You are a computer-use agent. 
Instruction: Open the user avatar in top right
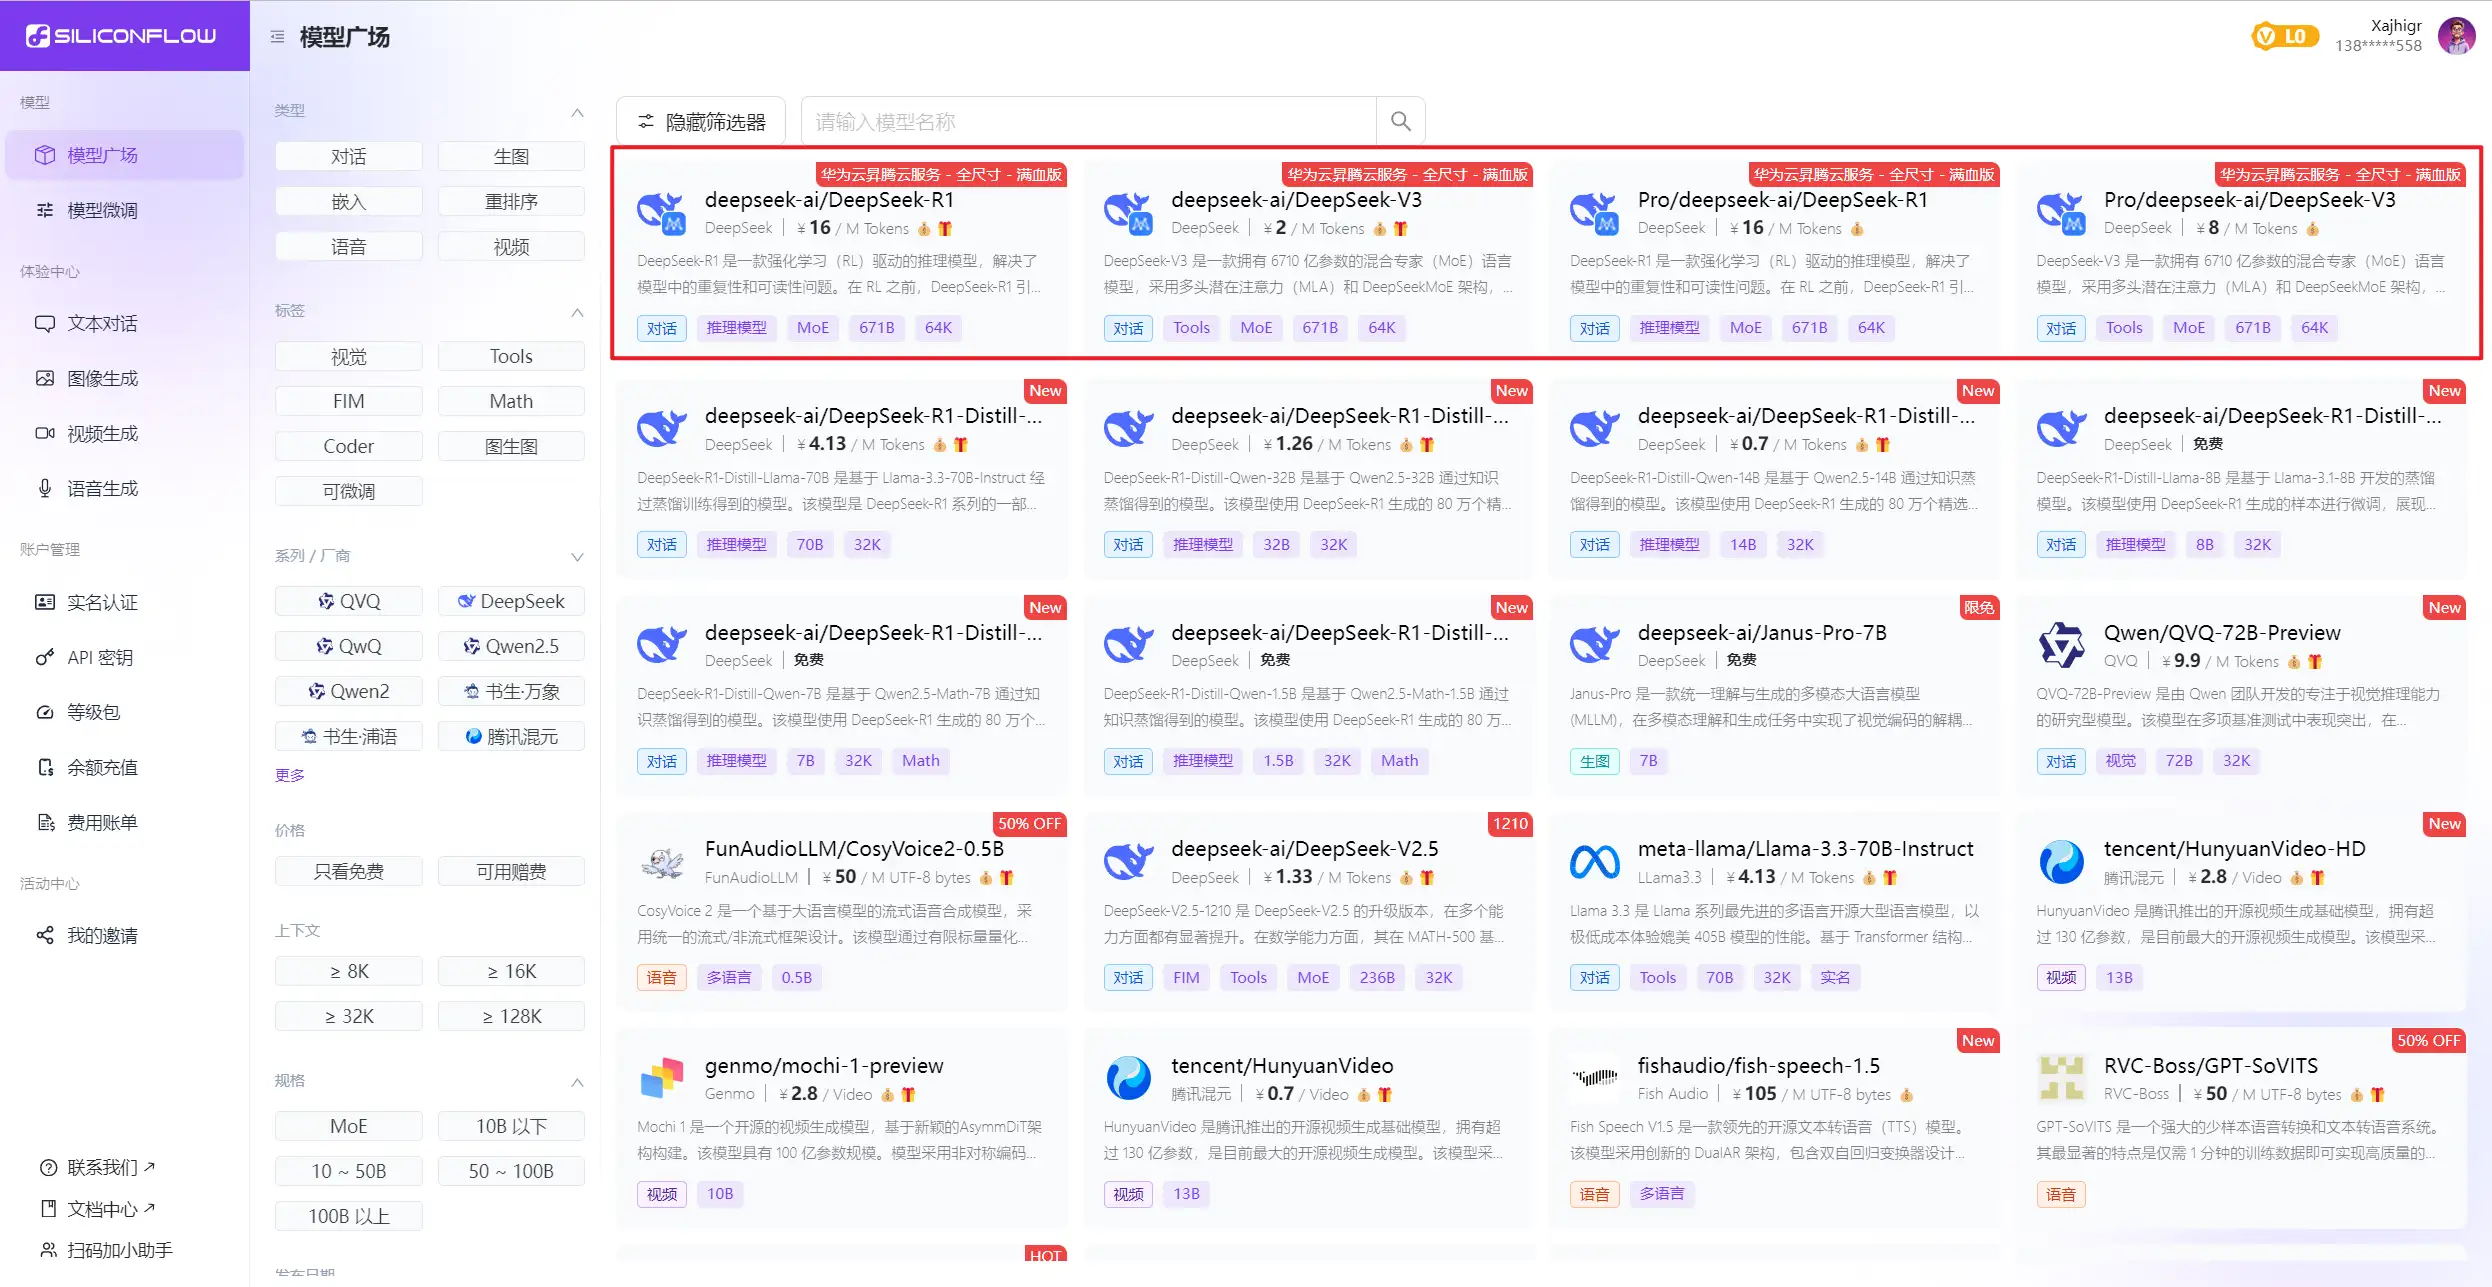click(x=2456, y=36)
